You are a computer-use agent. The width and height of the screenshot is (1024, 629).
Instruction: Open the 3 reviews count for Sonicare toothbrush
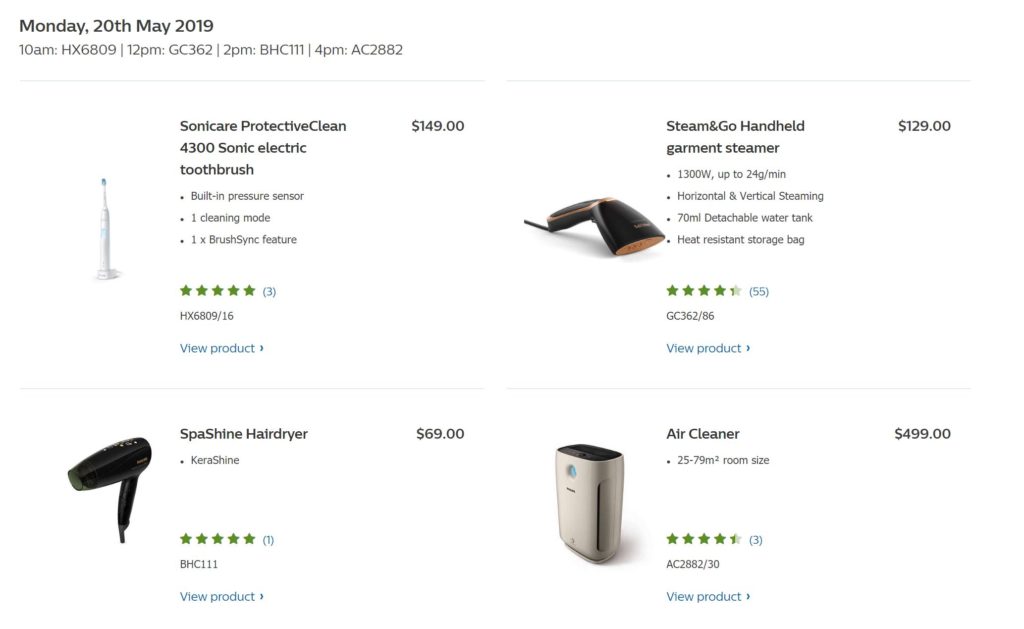[x=269, y=291]
